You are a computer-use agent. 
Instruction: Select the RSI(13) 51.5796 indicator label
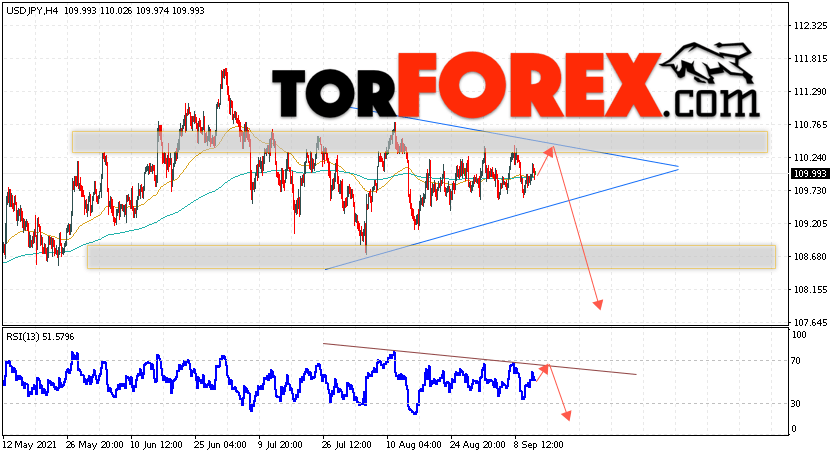40,337
